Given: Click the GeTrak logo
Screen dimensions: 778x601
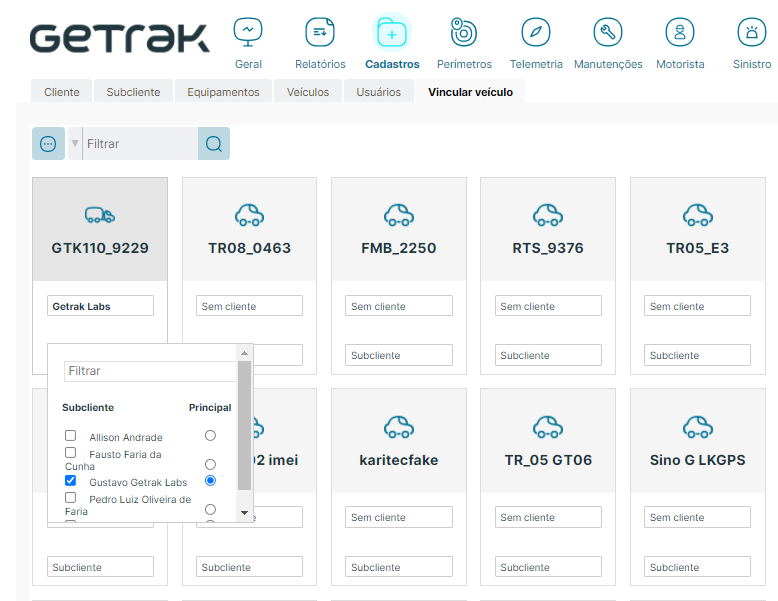Looking at the screenshot, I should 120,38.
